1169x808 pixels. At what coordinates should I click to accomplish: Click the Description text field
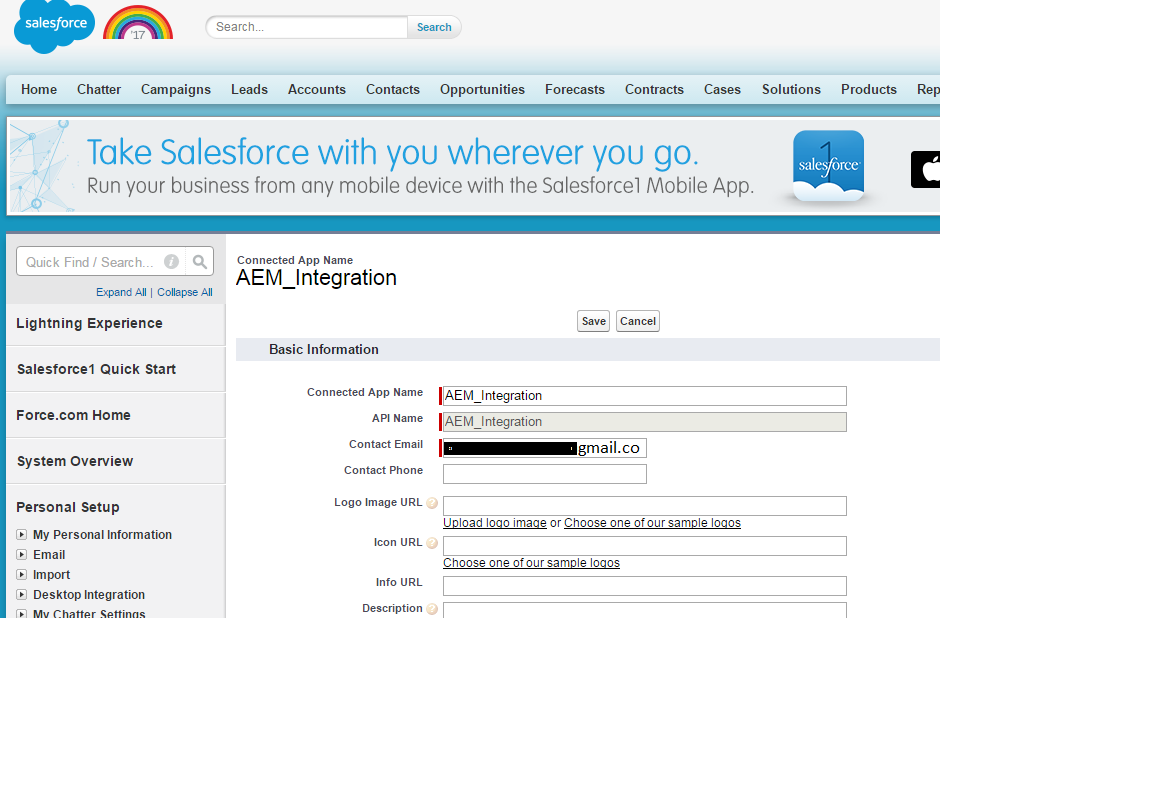(x=645, y=610)
